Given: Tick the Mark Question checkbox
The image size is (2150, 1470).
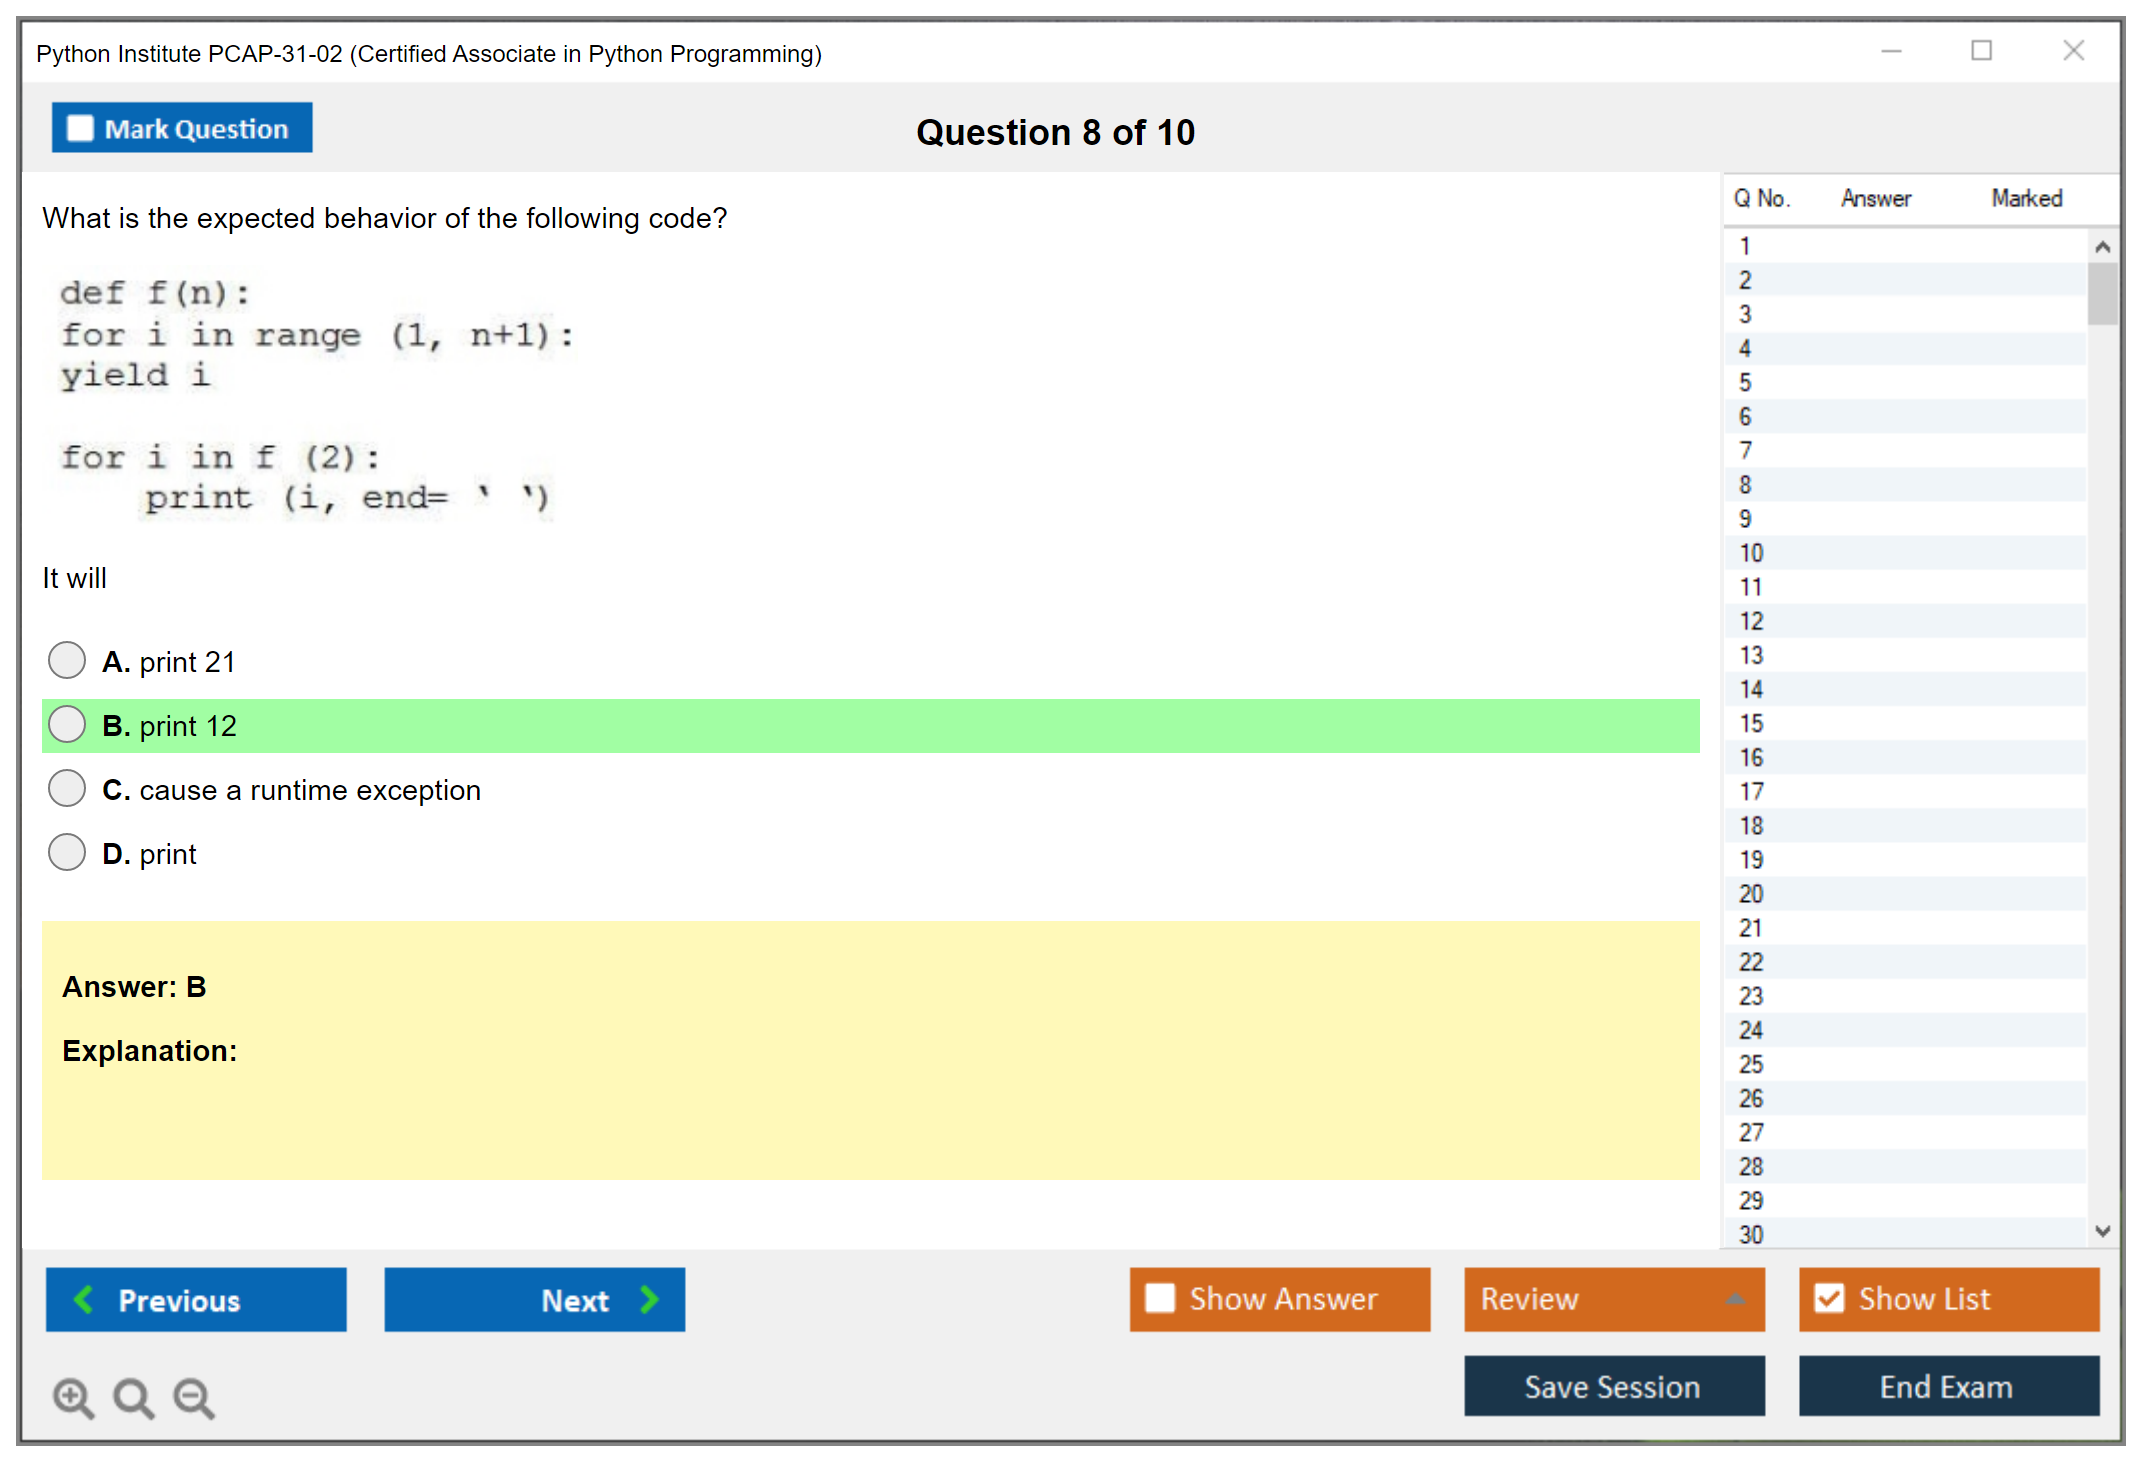Looking at the screenshot, I should click(x=80, y=128).
